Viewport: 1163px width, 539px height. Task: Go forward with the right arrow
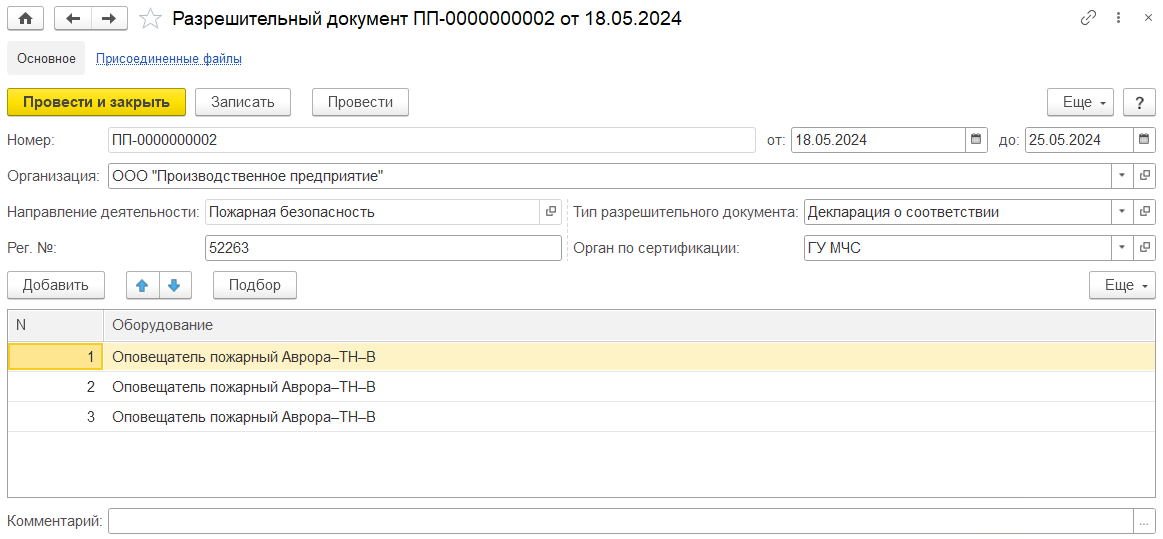tap(109, 18)
